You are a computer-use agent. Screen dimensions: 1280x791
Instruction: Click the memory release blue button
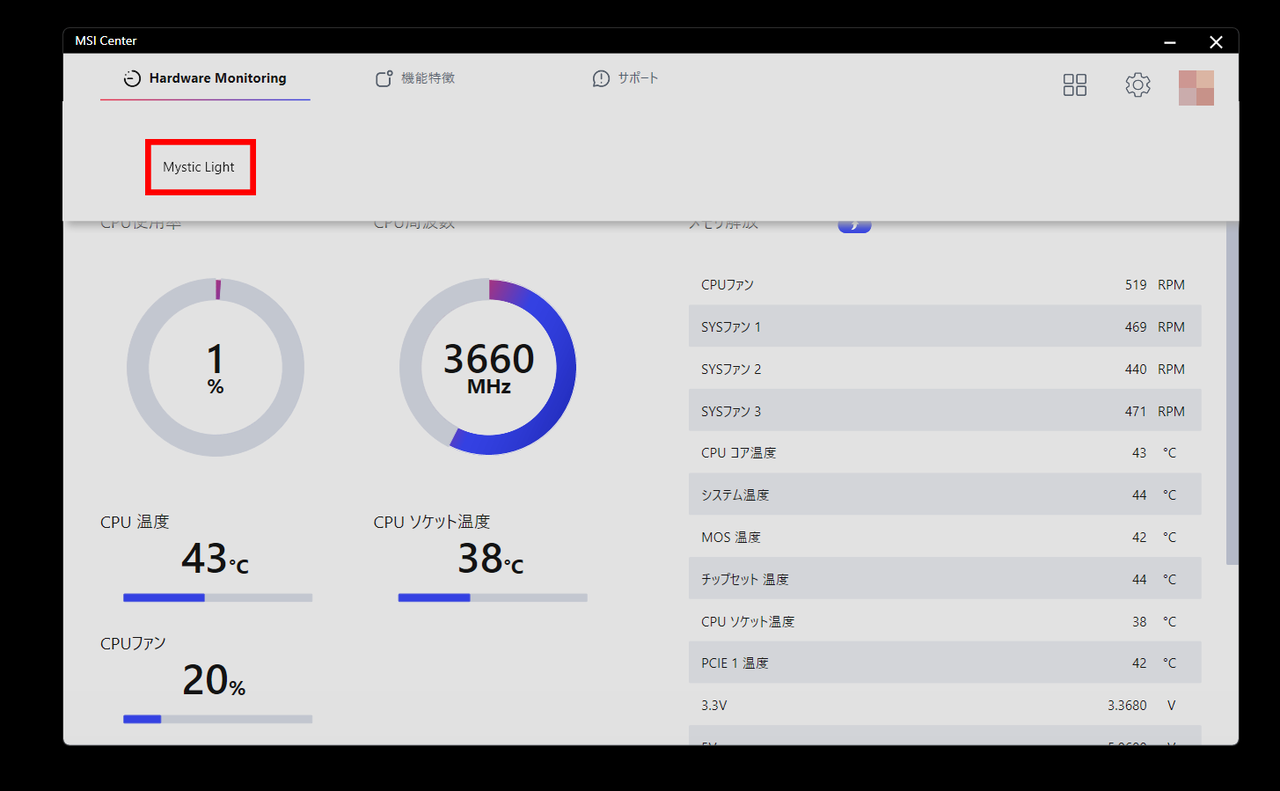854,225
